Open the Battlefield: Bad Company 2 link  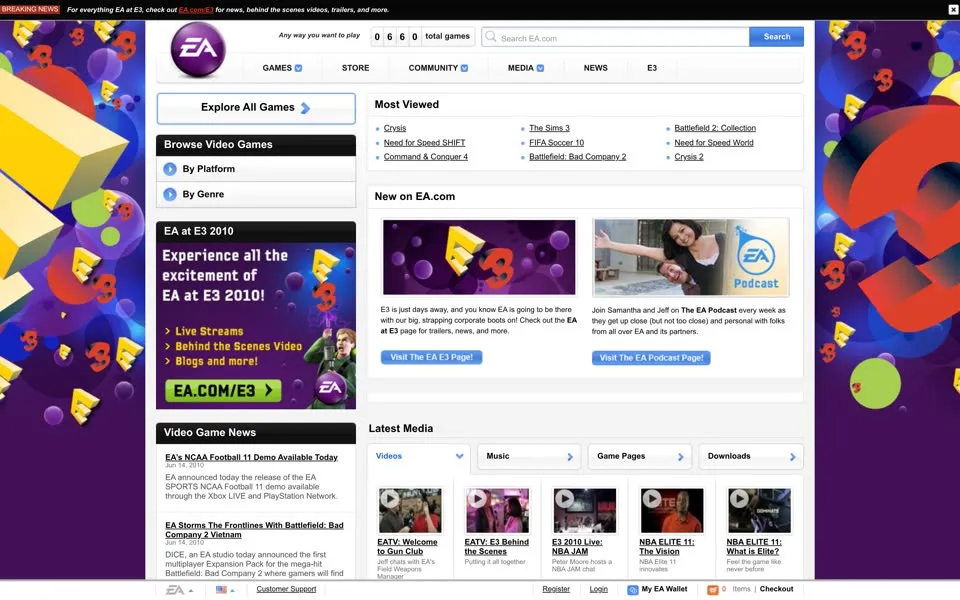577,157
